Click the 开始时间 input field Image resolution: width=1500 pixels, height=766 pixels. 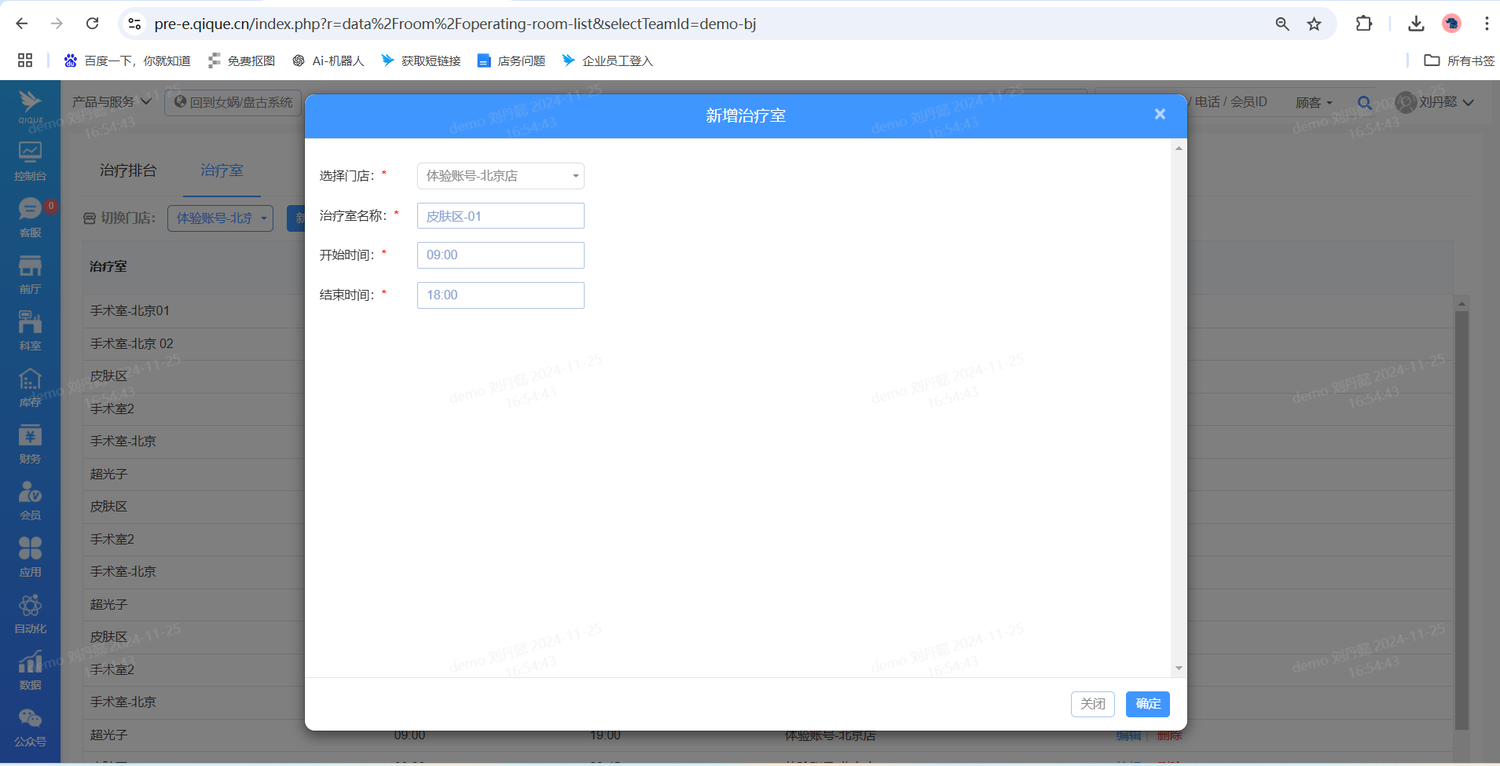tap(500, 255)
